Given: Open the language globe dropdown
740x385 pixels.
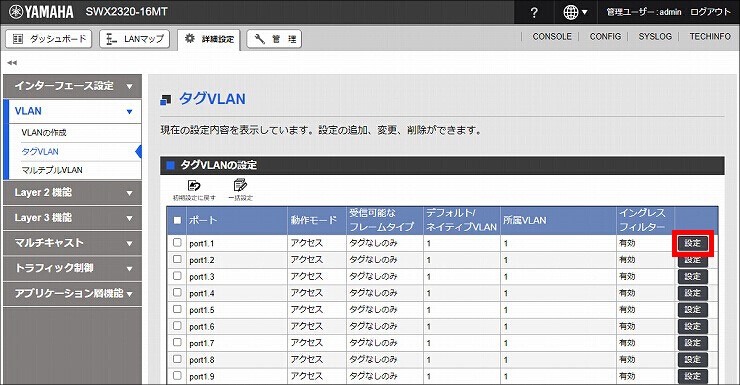Looking at the screenshot, I should [x=575, y=12].
